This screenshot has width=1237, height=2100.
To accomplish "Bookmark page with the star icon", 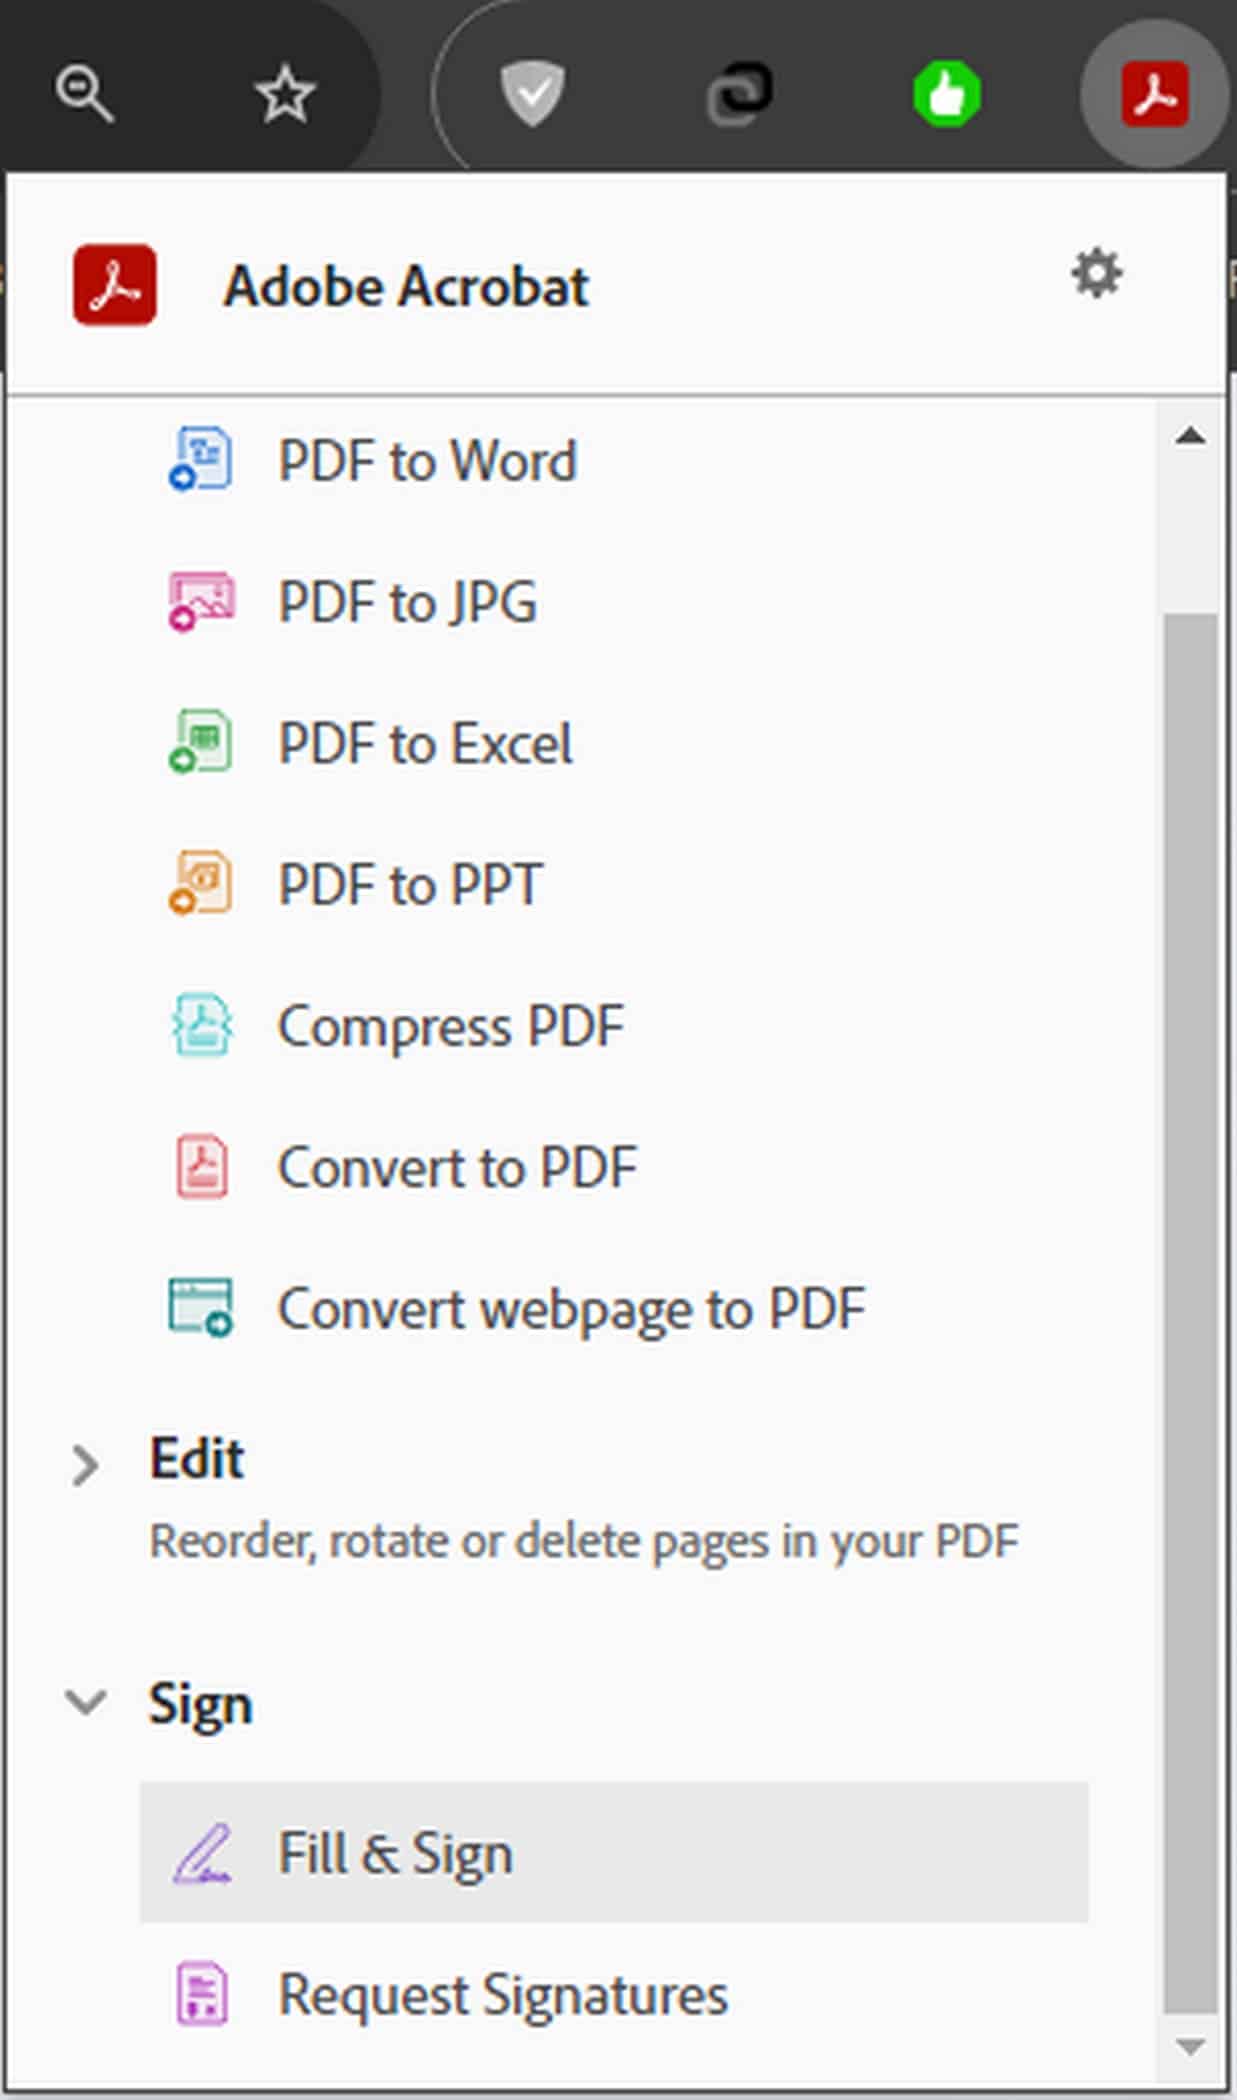I will [285, 94].
